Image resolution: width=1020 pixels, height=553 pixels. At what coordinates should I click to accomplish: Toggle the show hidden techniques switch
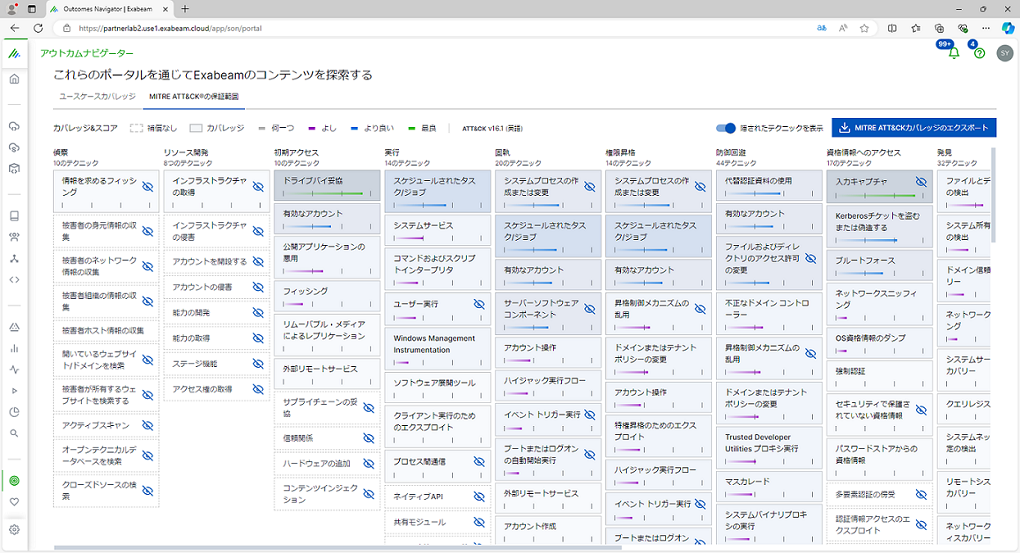(x=725, y=128)
